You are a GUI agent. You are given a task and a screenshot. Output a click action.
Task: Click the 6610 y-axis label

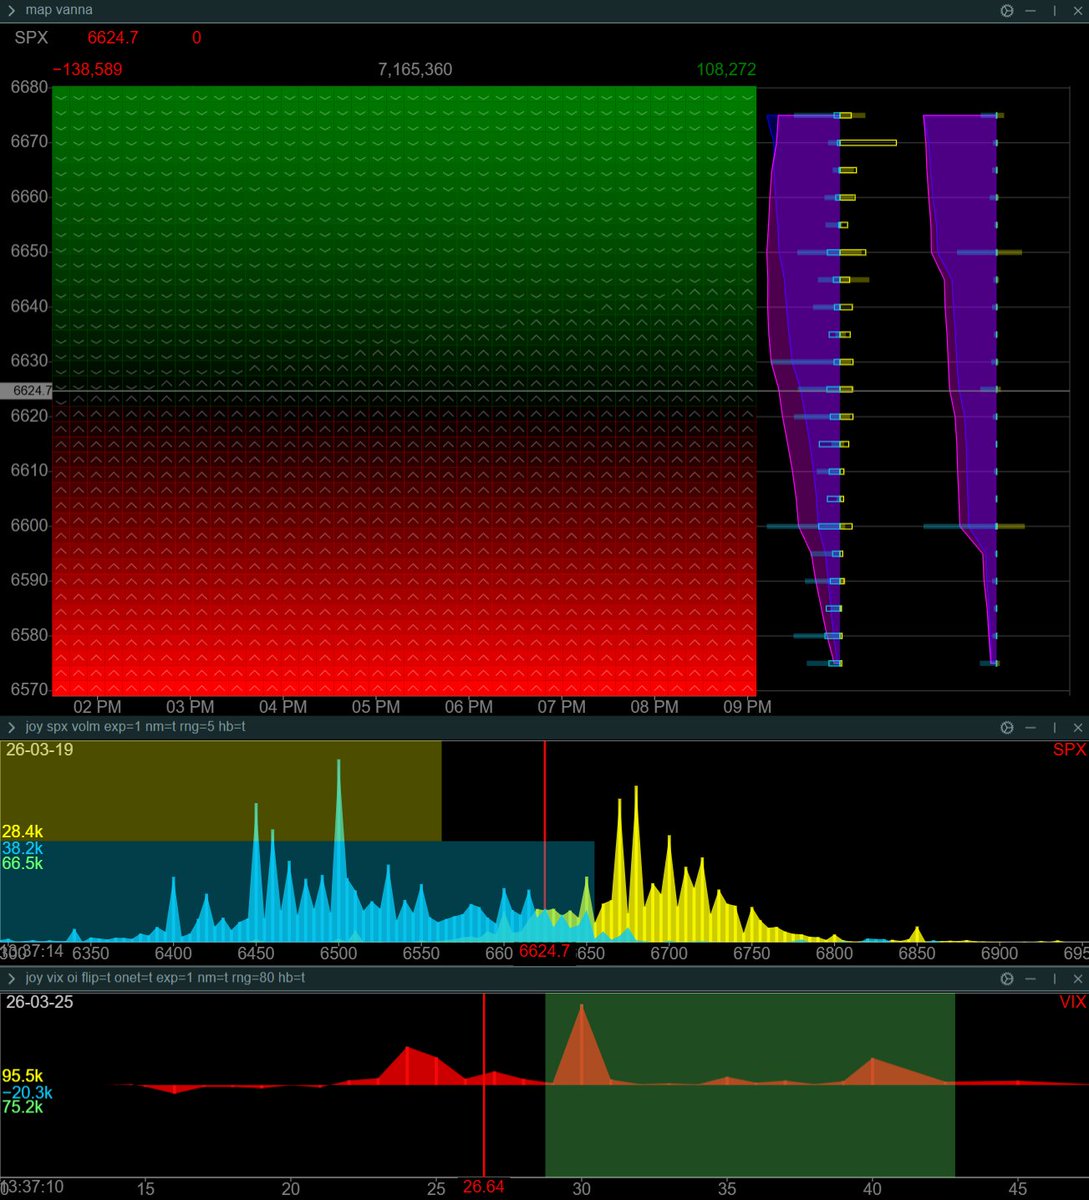(x=29, y=470)
